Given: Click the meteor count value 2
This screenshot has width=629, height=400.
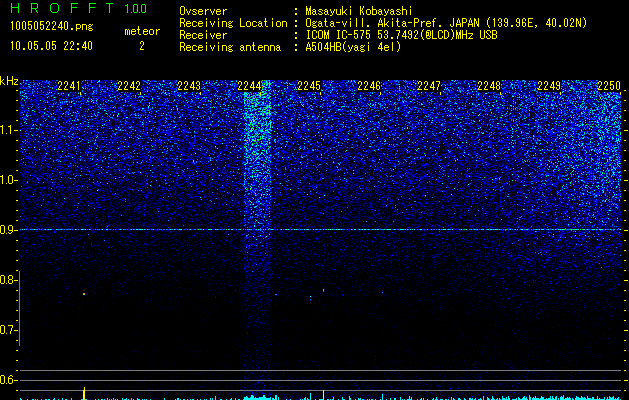Looking at the screenshot, I should (142, 46).
